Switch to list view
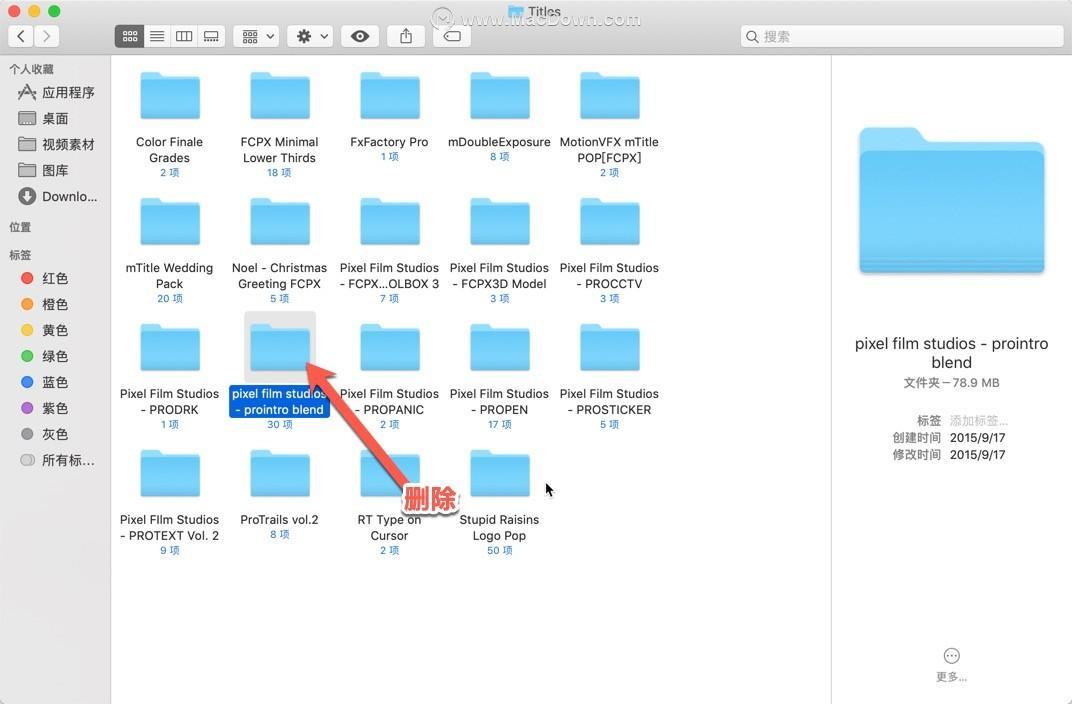 pyautogui.click(x=157, y=36)
